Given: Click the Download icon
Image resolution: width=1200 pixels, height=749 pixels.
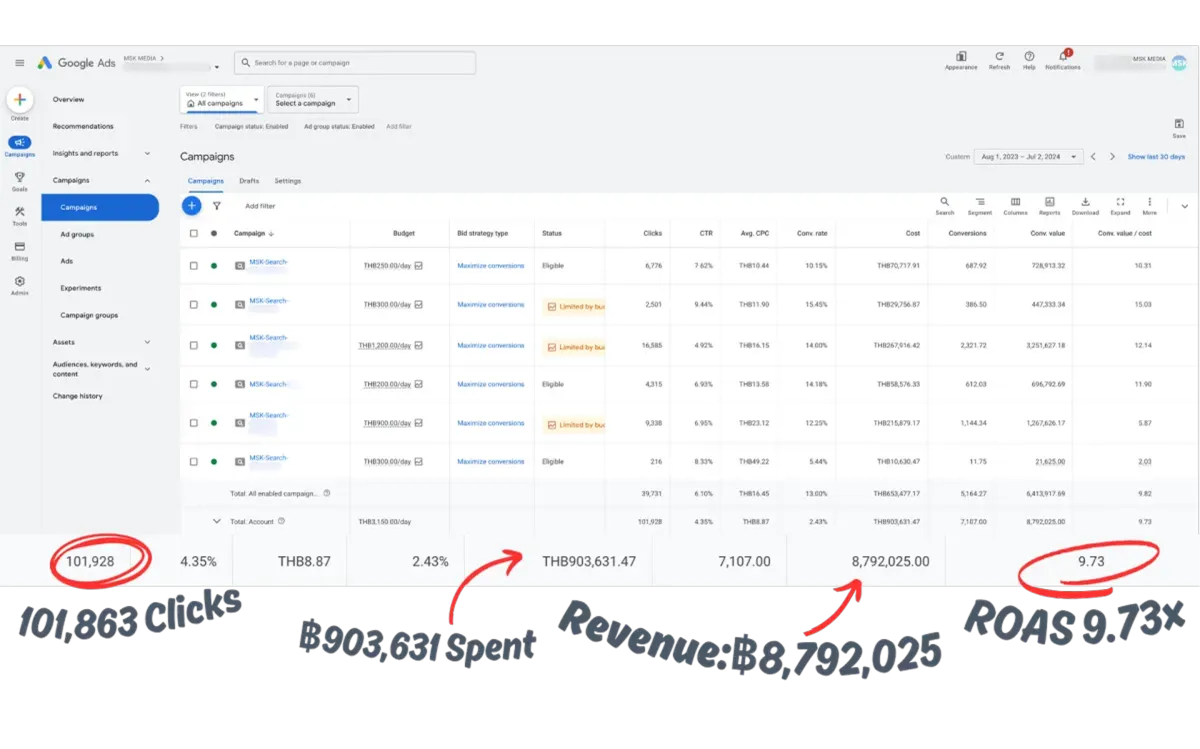Looking at the screenshot, I should tap(1085, 202).
